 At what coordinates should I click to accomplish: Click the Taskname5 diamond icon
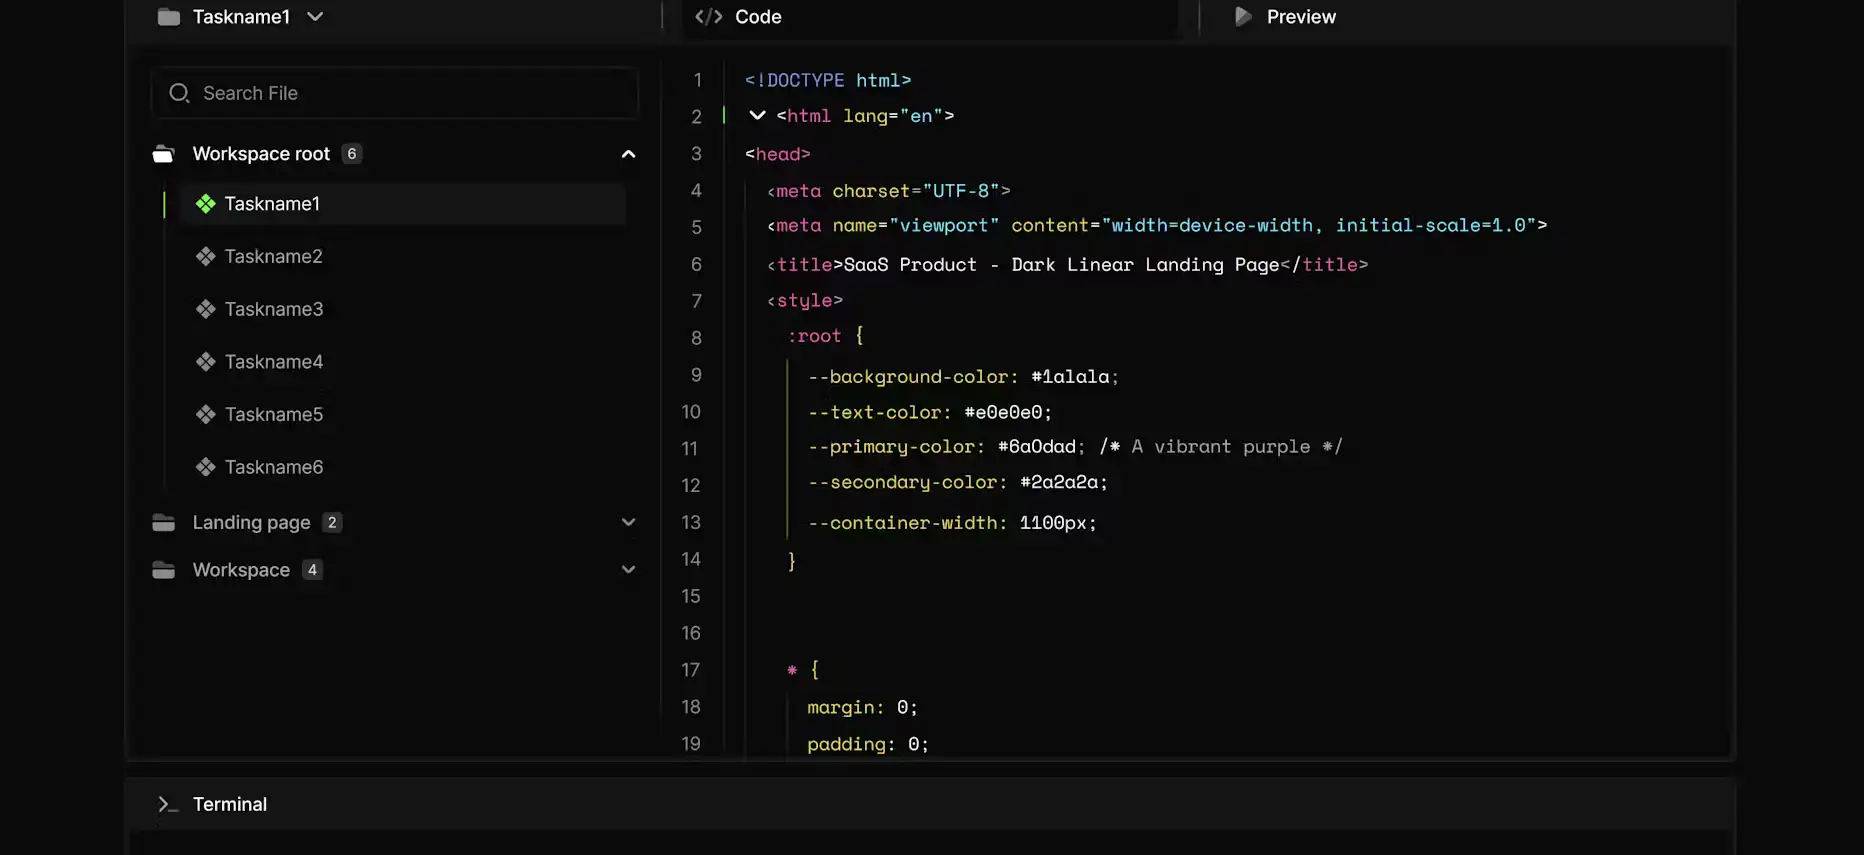click(206, 415)
